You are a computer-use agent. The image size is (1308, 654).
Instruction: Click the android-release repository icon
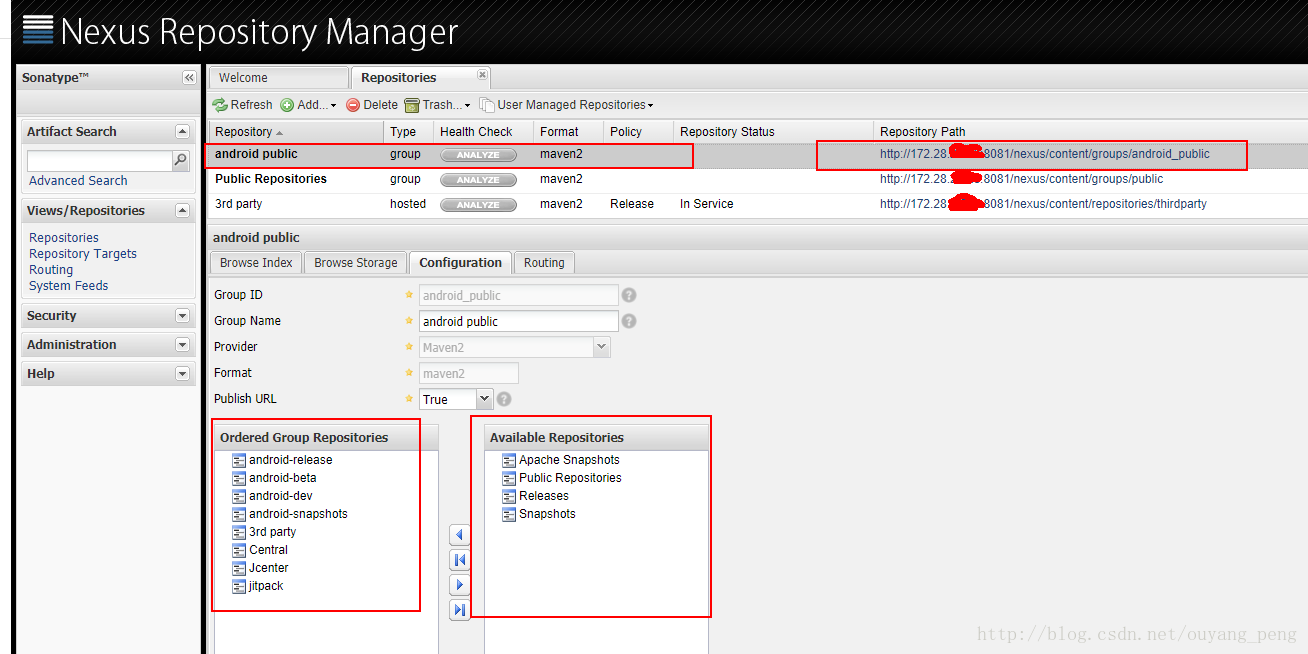click(x=239, y=460)
